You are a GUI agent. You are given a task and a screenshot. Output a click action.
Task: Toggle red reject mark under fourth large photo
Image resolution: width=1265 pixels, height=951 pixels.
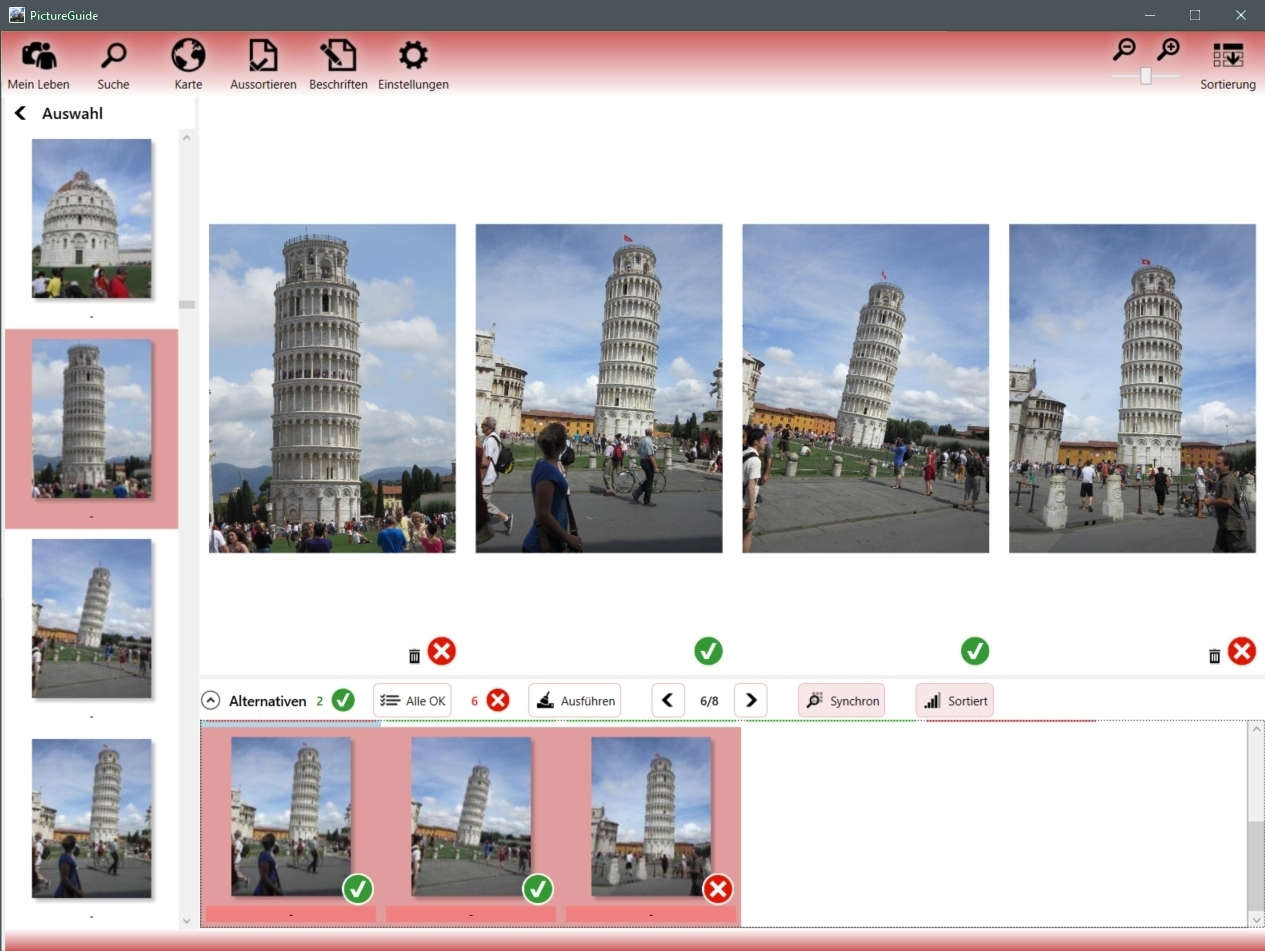pyautogui.click(x=1242, y=652)
